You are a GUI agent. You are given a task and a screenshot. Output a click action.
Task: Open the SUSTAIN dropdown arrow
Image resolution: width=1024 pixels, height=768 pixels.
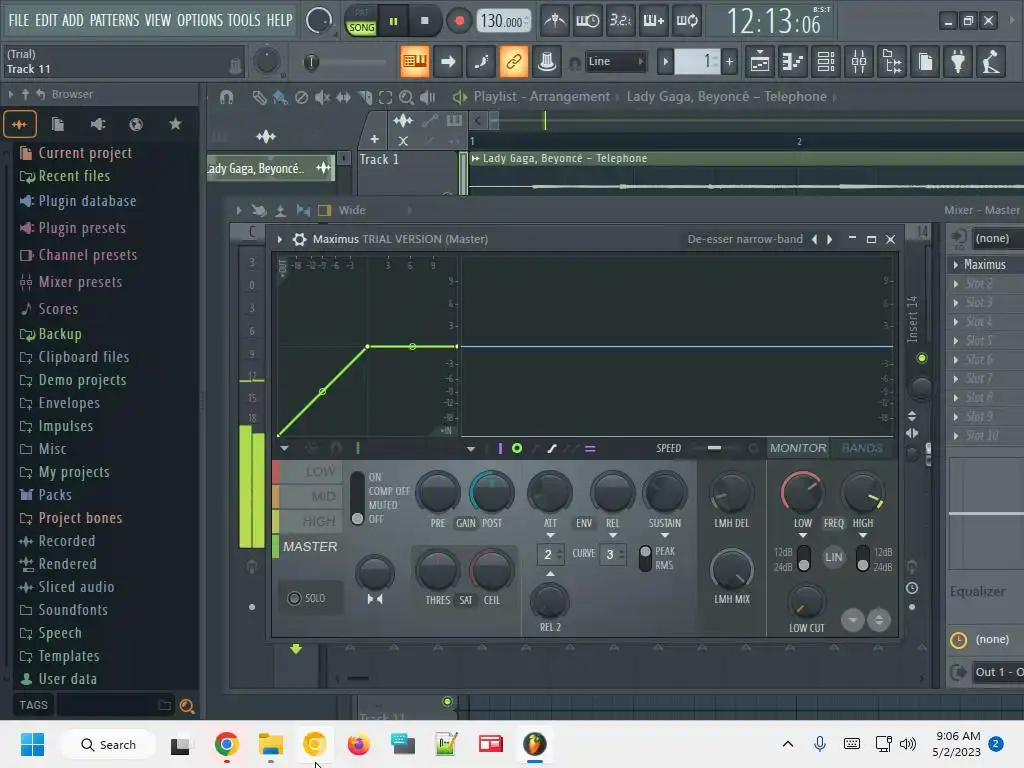665,536
